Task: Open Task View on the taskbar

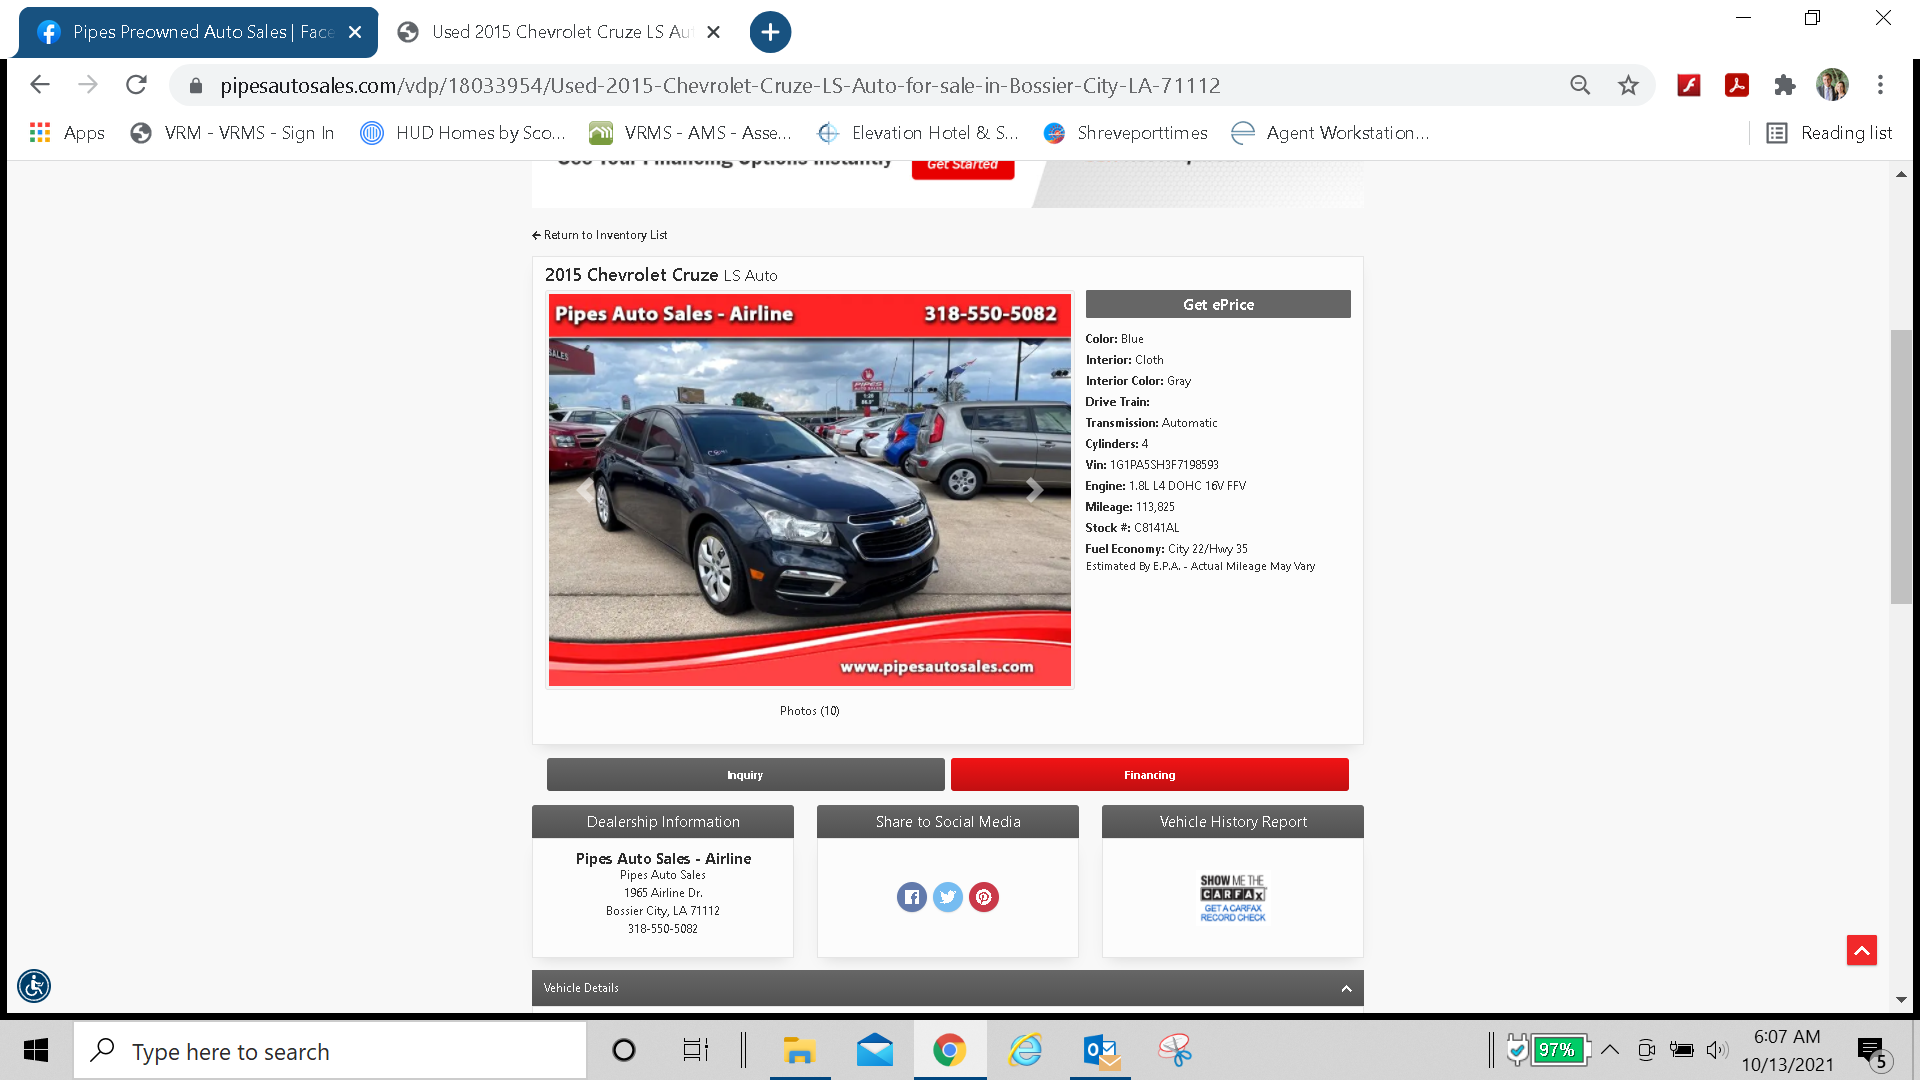Action: click(x=695, y=1050)
